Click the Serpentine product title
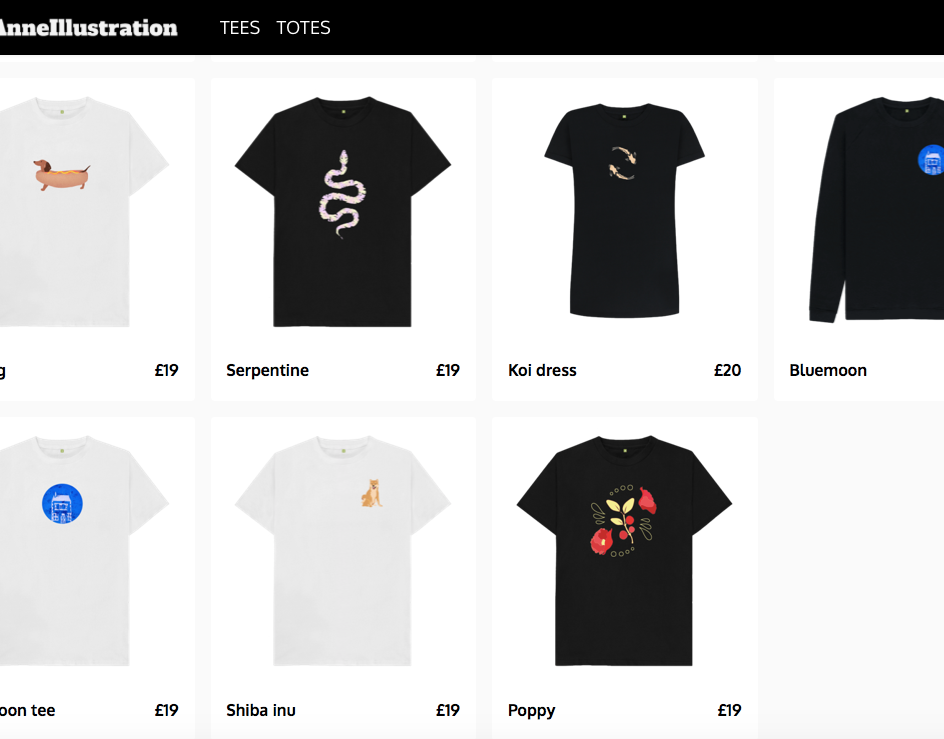The height and width of the screenshot is (739, 944). pos(267,370)
